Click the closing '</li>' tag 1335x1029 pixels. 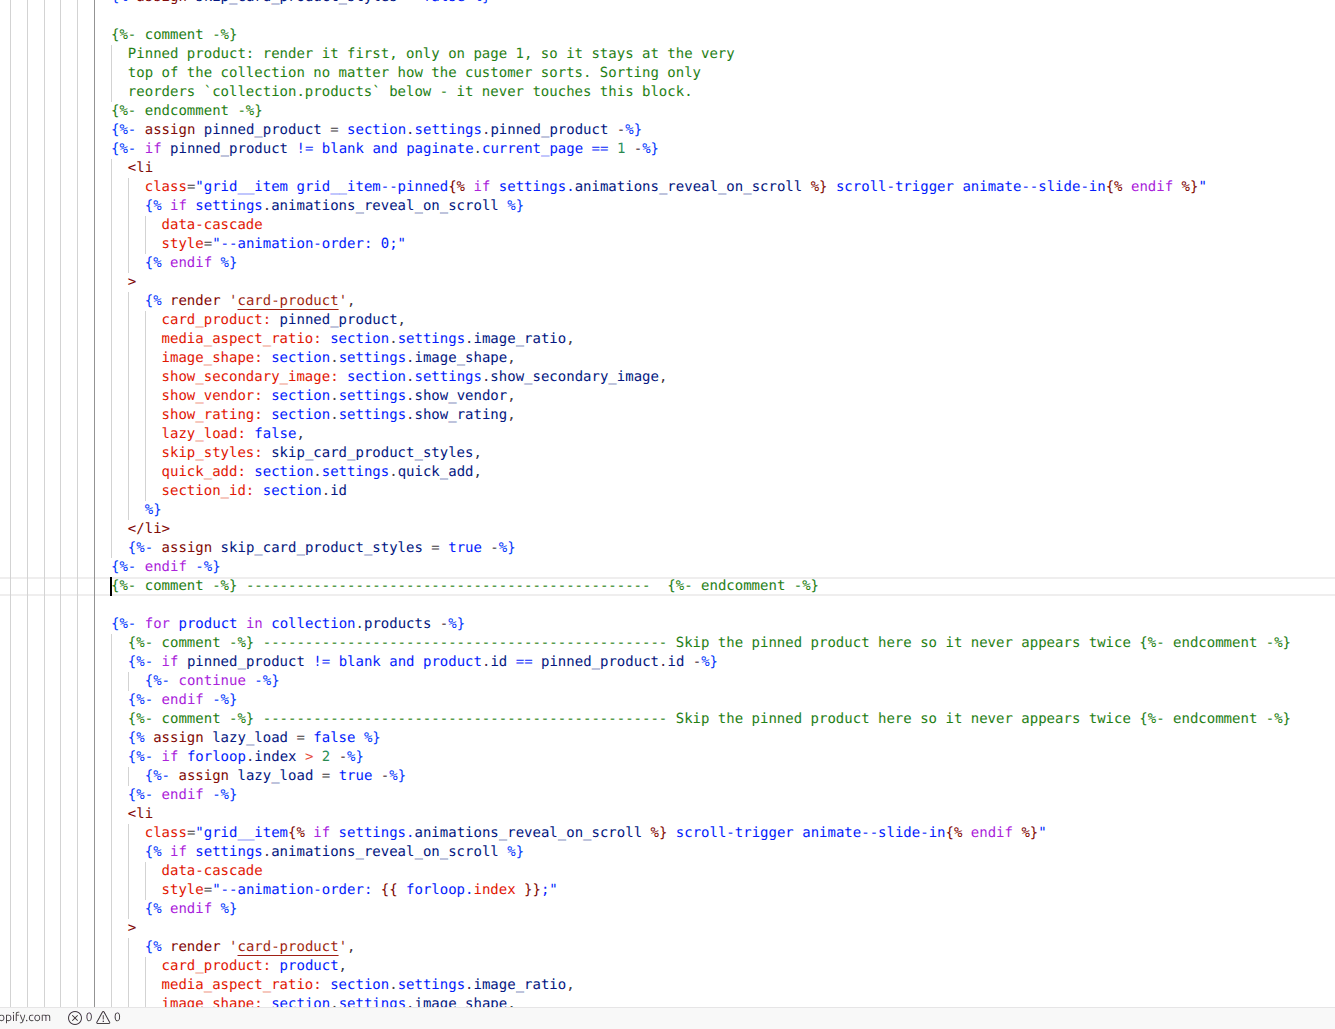point(149,528)
